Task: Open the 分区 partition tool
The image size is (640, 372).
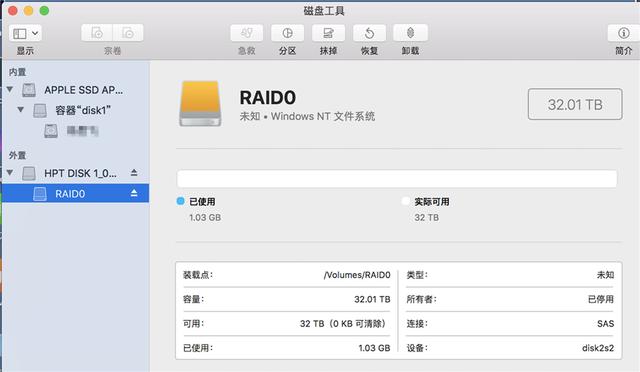Action: [x=287, y=33]
